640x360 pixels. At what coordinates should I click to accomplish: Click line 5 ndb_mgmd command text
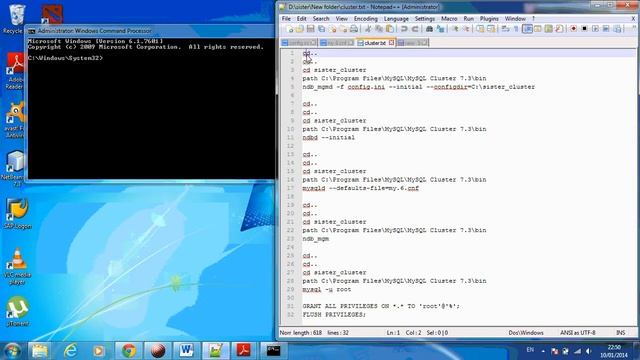[418, 87]
